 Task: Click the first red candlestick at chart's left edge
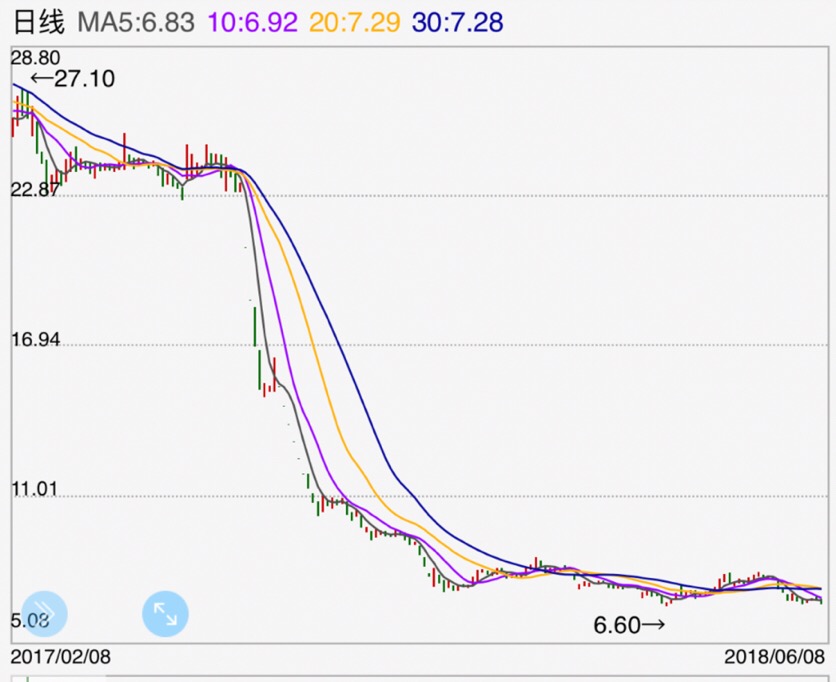[13, 125]
